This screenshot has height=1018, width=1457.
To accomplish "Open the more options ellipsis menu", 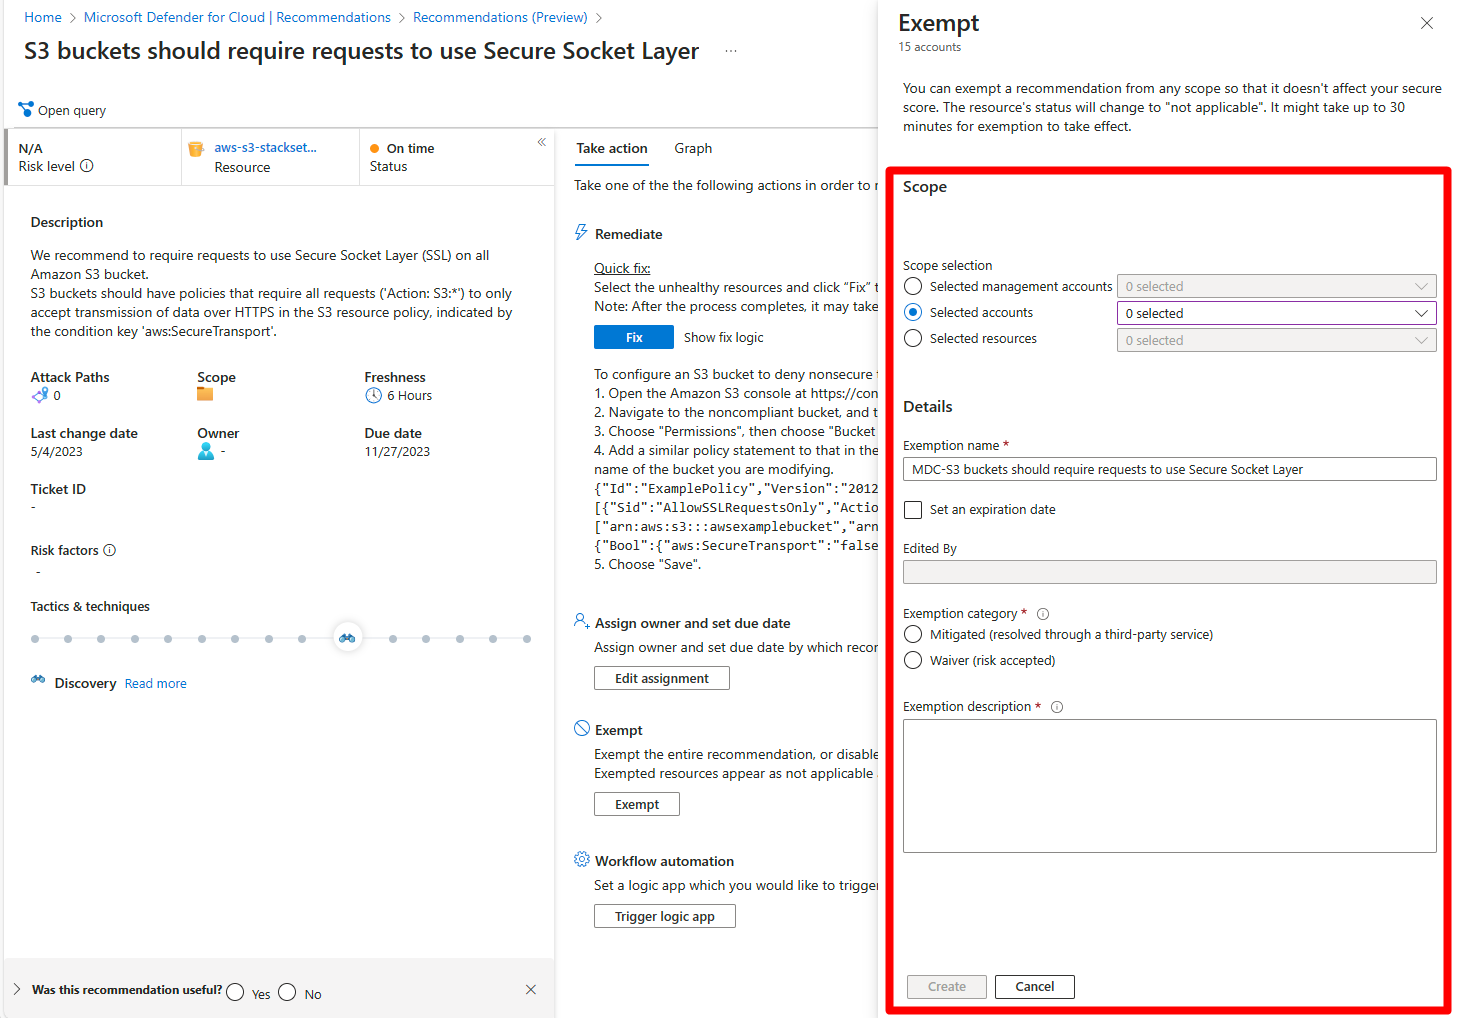I will pyautogui.click(x=731, y=51).
